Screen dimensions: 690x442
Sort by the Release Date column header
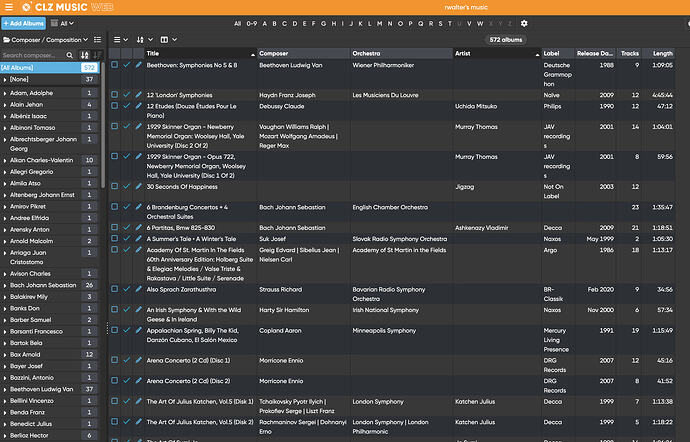595,53
